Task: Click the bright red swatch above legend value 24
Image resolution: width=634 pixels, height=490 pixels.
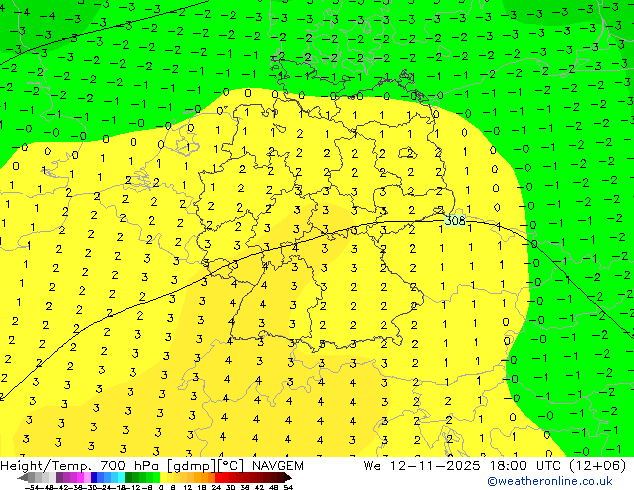Action: pos(218,477)
